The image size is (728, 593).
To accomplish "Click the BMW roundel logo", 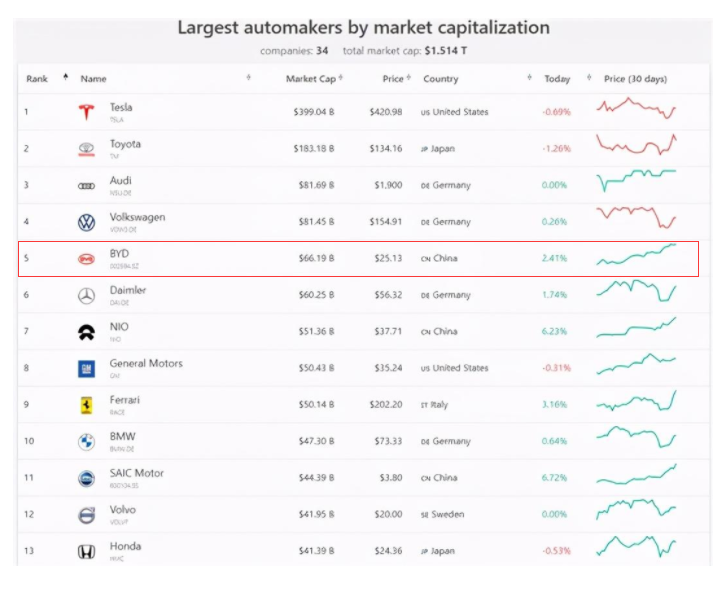I will tap(86, 441).
